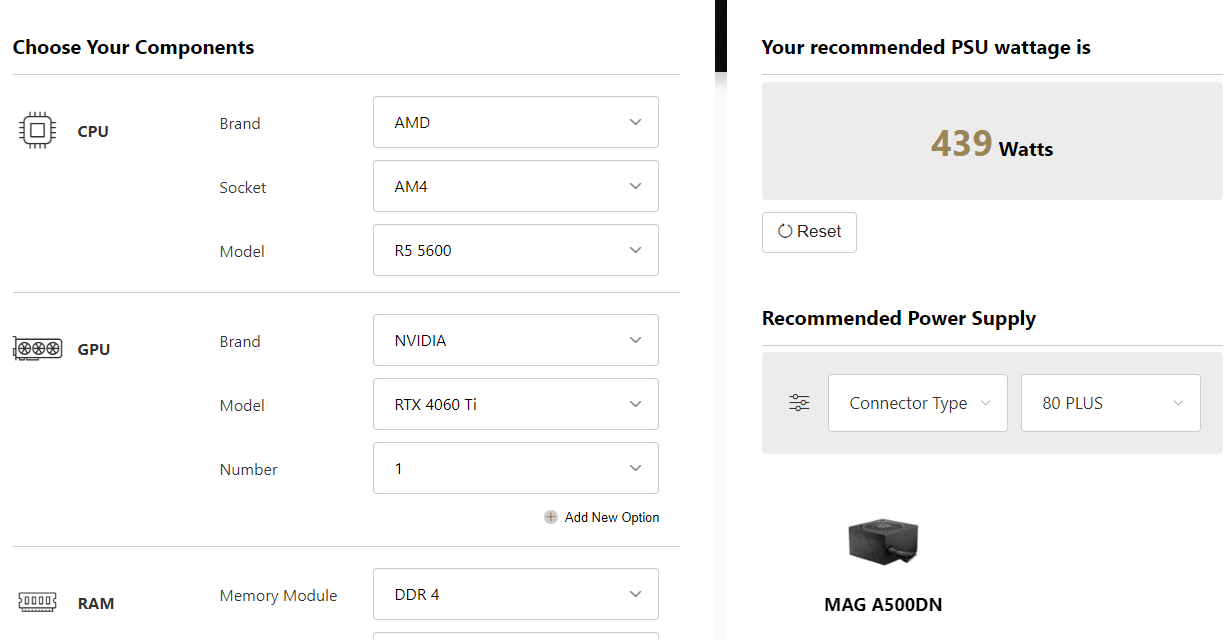Click the plus icon beside Add New Option
1229x640 pixels.
pos(551,517)
